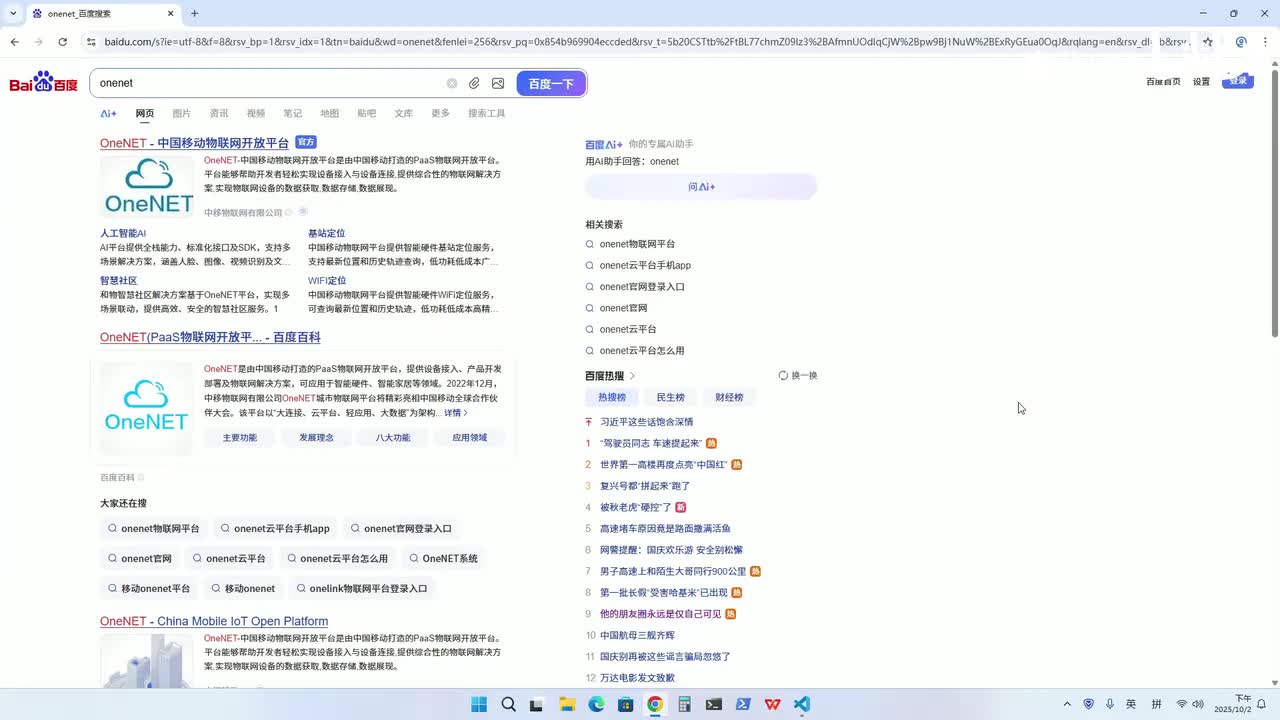Image resolution: width=1280 pixels, height=720 pixels.
Task: Search related term 移动onenet平台
Action: click(149, 588)
